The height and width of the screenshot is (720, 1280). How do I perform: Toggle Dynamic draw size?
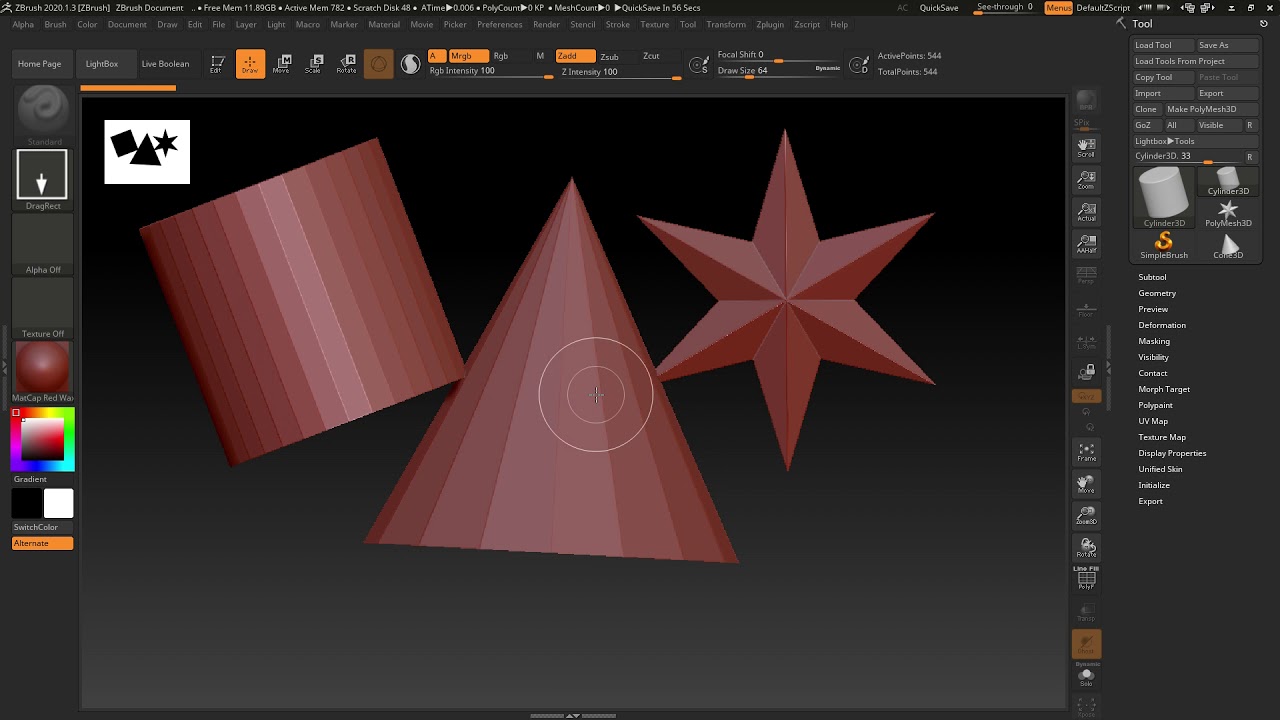coord(827,68)
